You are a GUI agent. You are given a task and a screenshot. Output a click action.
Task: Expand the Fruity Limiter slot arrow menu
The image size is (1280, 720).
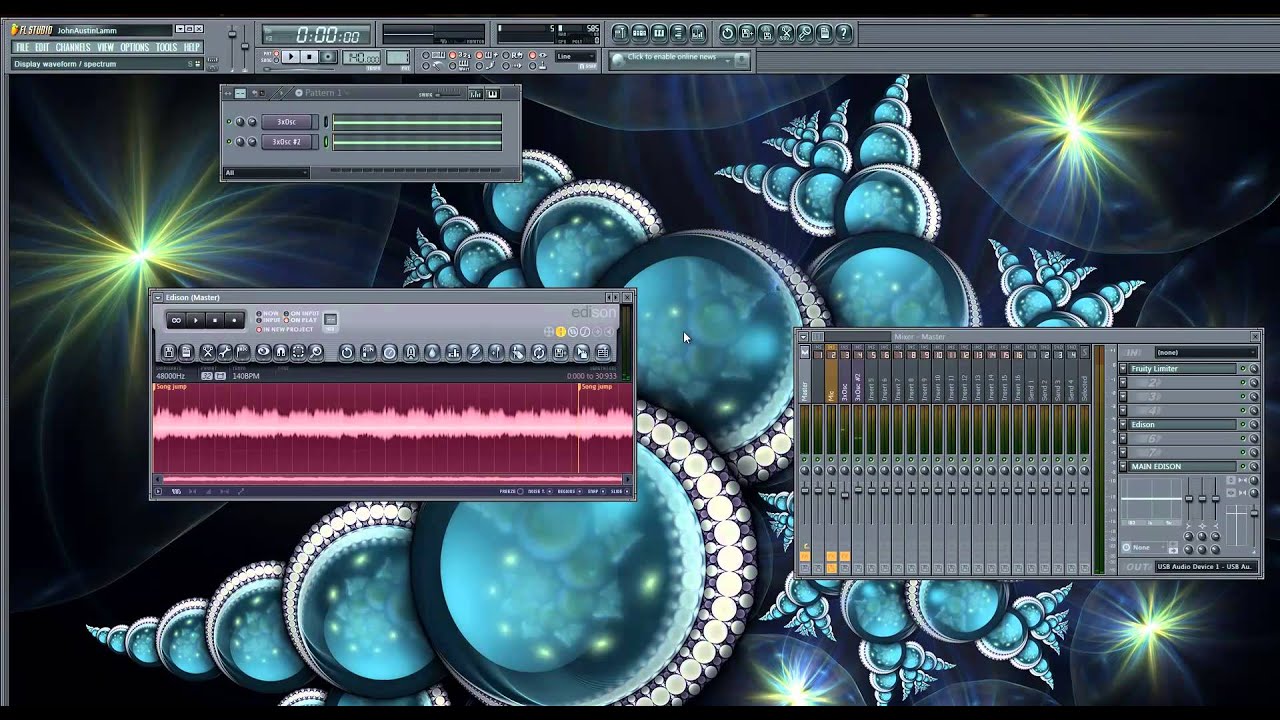[x=1123, y=369]
